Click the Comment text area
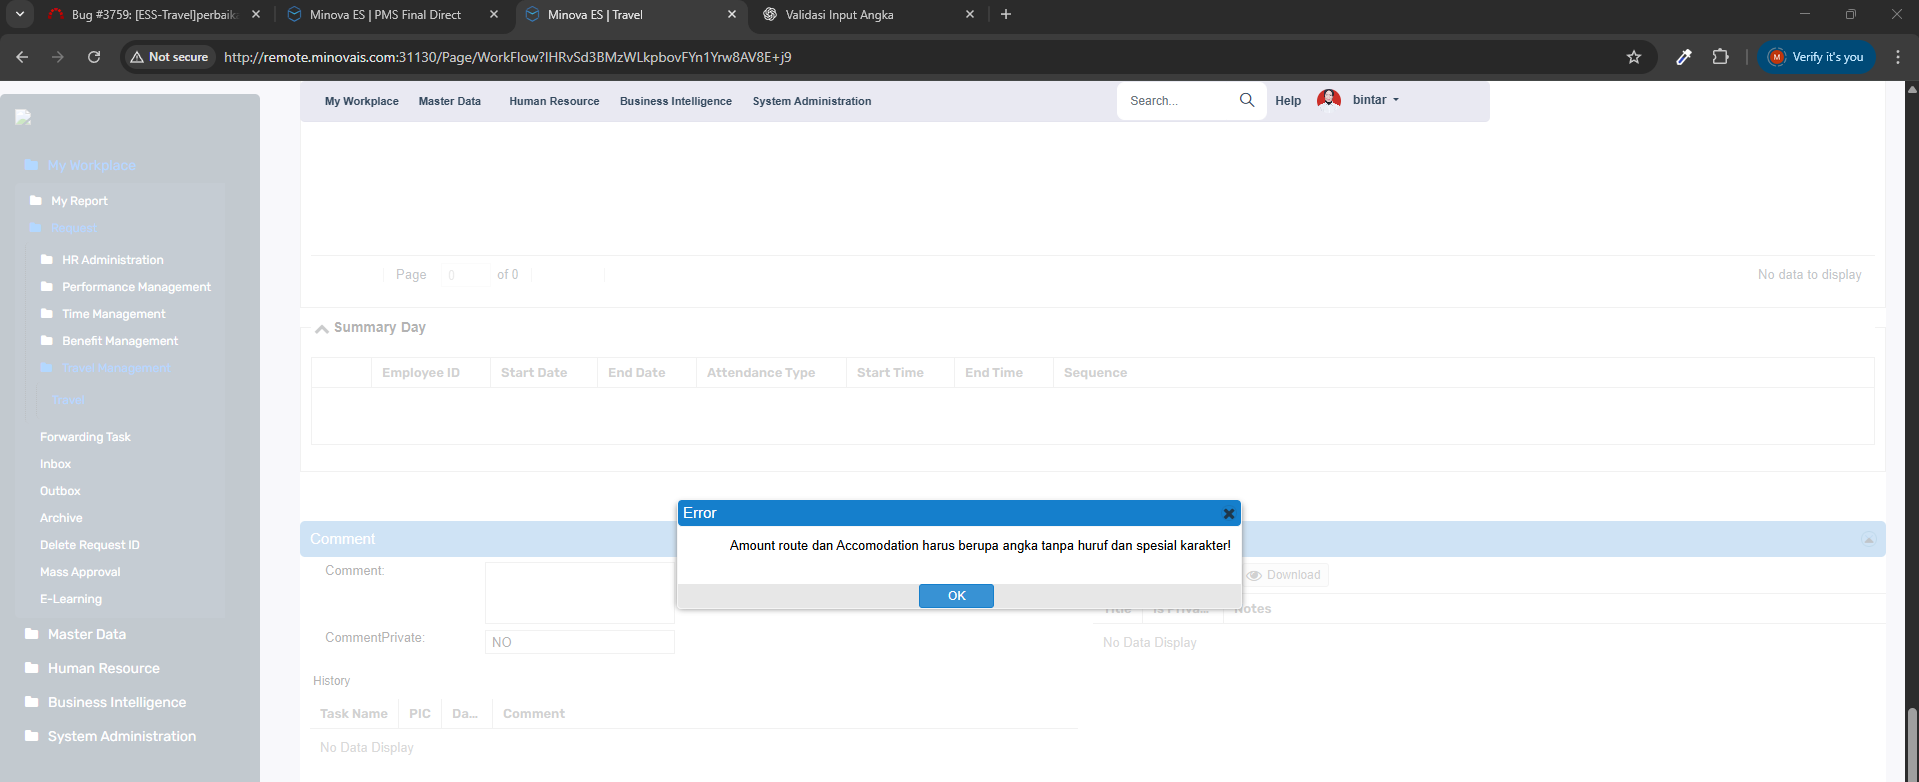 coord(580,592)
